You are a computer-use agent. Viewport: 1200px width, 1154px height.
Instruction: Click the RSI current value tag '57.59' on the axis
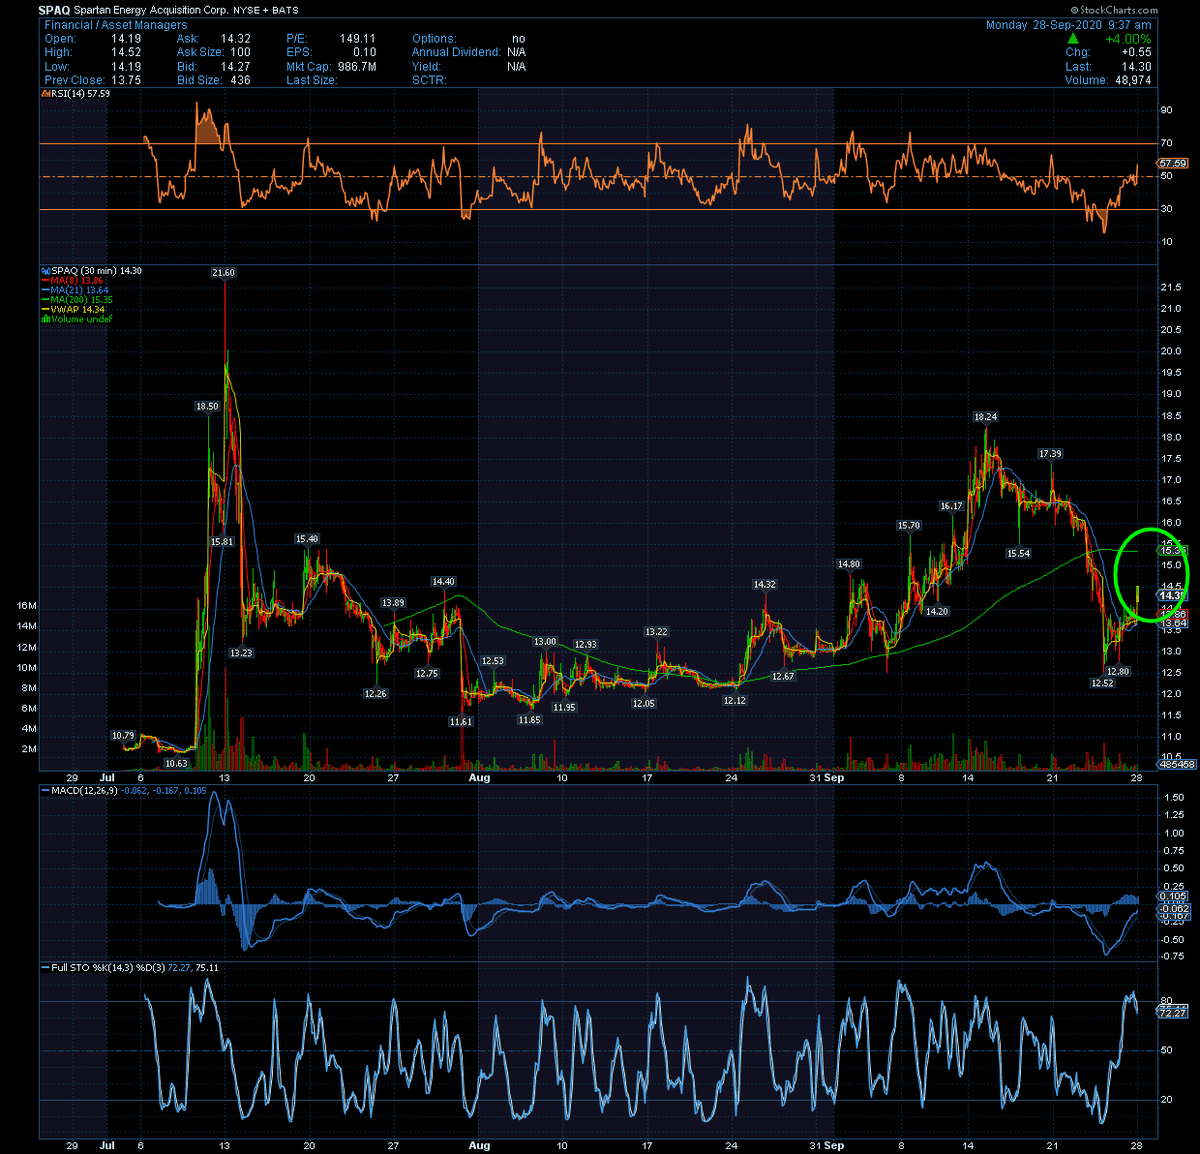[1172, 163]
